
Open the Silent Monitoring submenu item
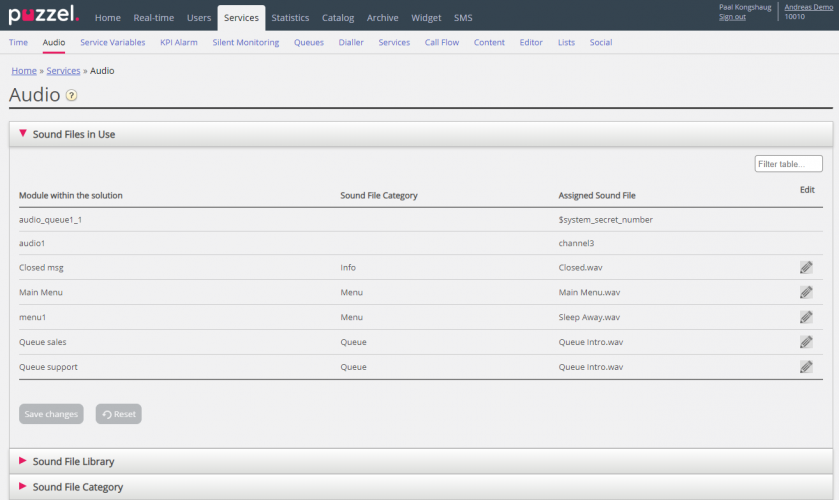coord(246,42)
